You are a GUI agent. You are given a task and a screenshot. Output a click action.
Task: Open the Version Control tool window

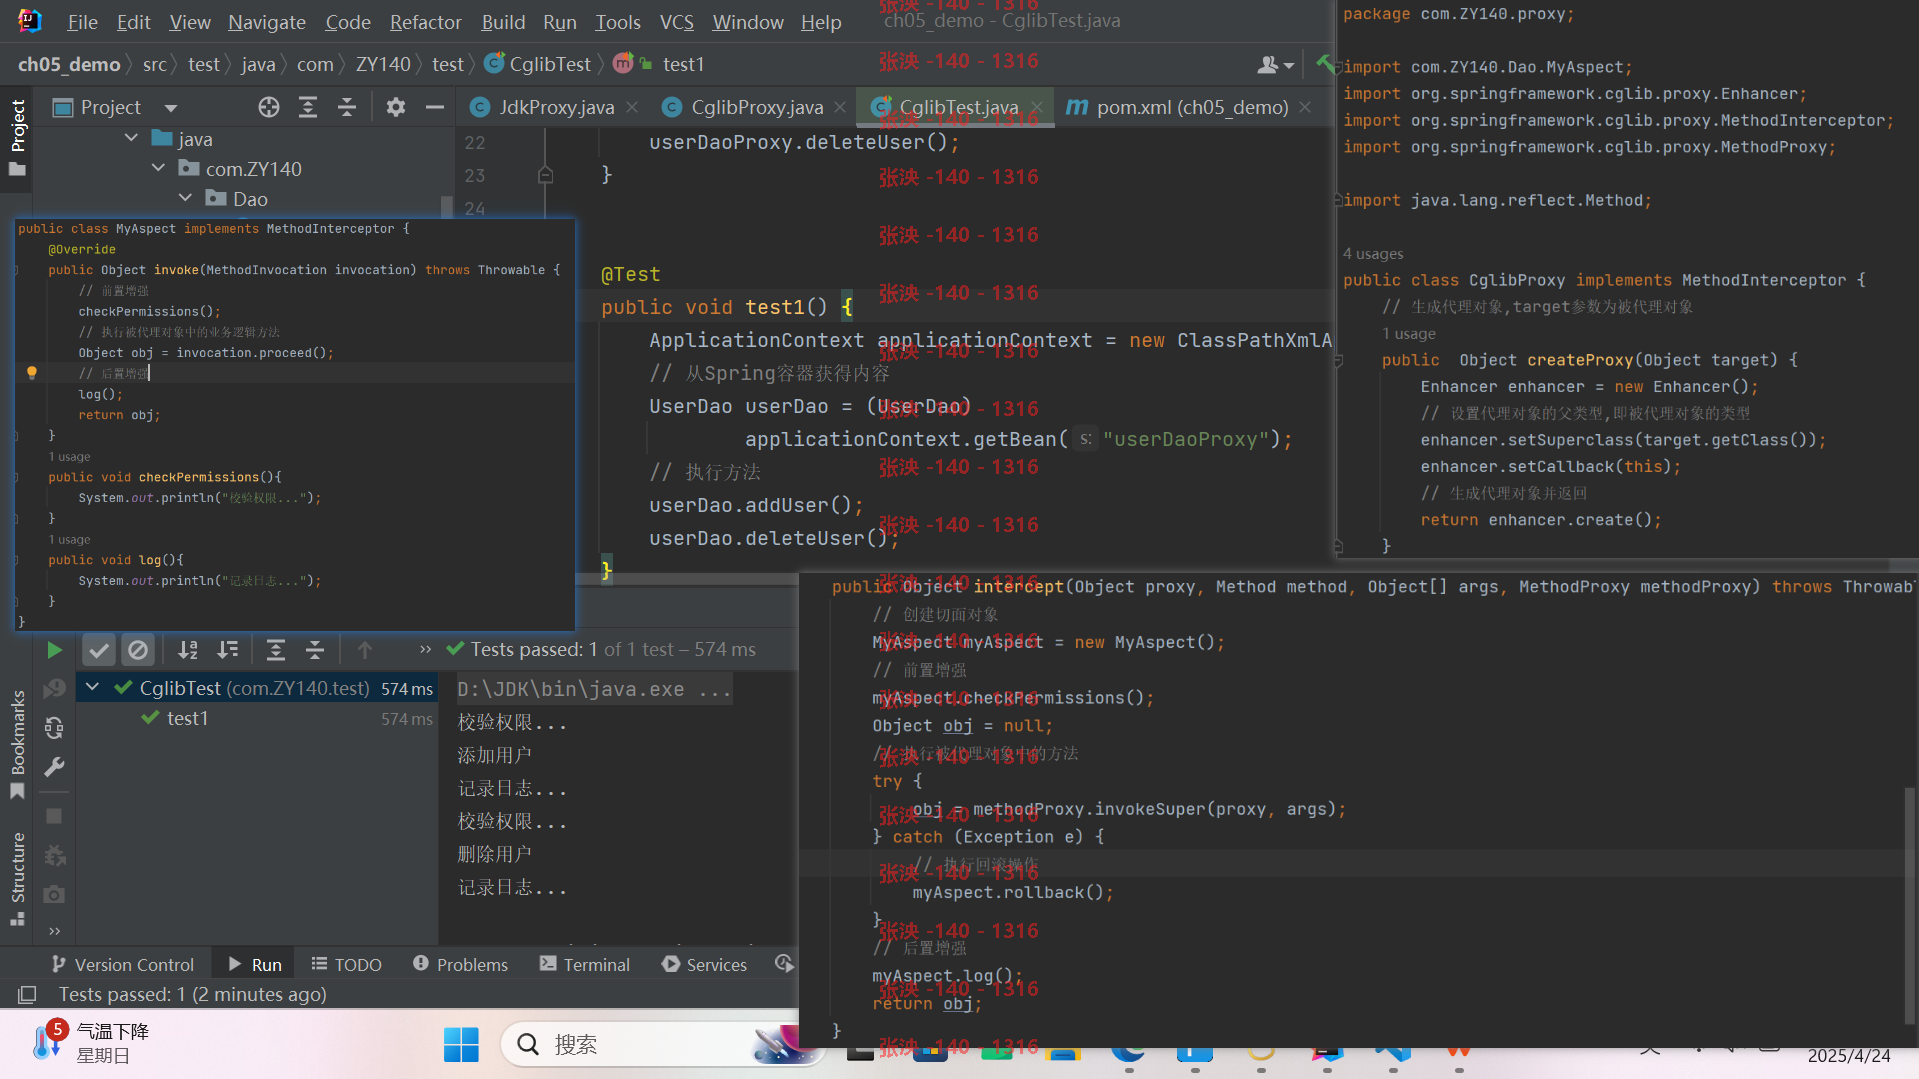[x=123, y=964]
